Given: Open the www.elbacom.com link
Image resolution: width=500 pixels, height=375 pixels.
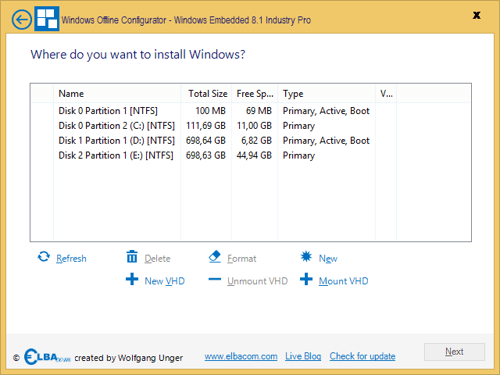Looking at the screenshot, I should point(241,356).
